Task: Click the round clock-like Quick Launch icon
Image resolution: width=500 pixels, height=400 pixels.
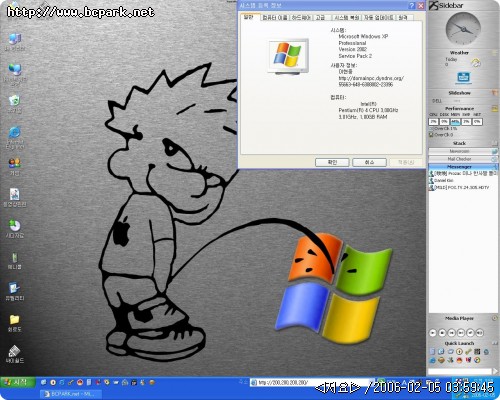Action: pos(459,351)
